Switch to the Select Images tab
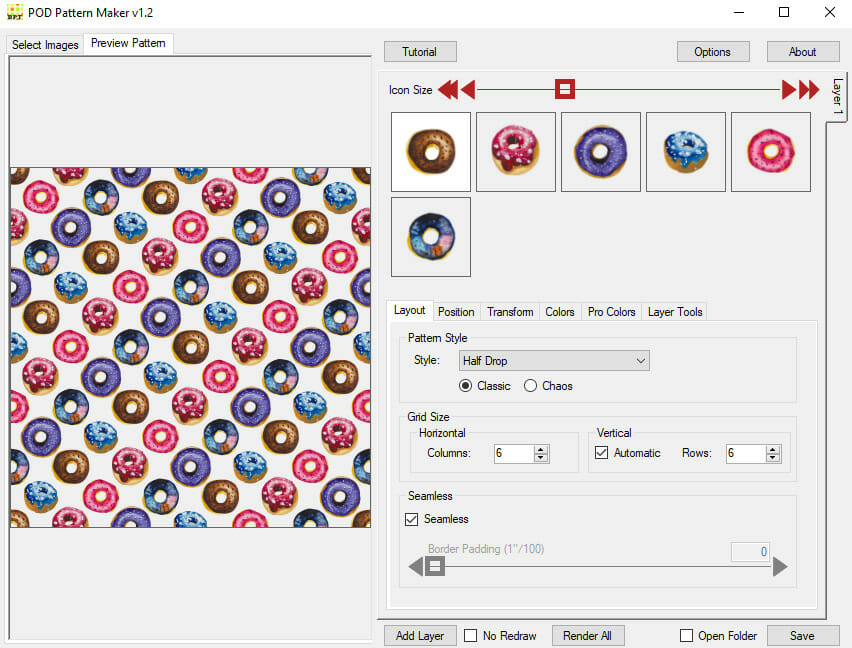Screen dimensions: 852x648 pyautogui.click(x=45, y=45)
